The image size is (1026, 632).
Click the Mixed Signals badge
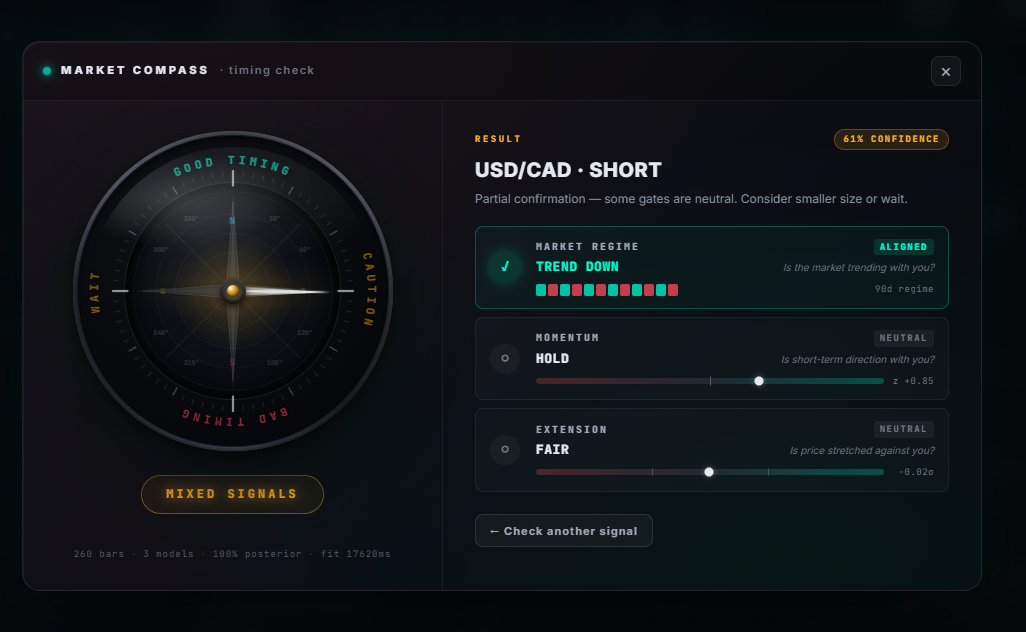tap(232, 494)
